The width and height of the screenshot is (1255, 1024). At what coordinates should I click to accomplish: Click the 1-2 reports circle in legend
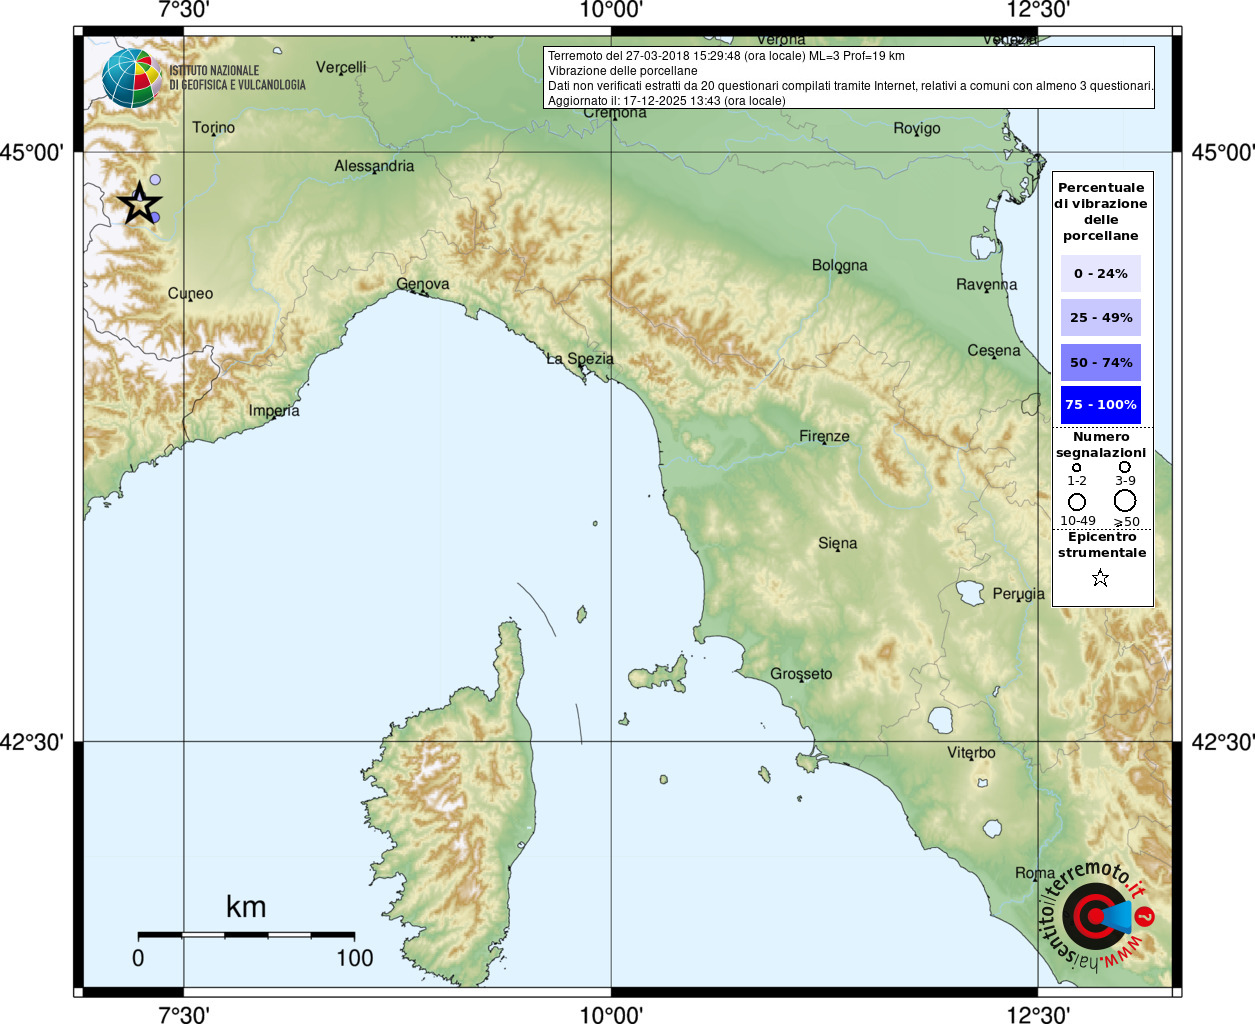click(1077, 467)
